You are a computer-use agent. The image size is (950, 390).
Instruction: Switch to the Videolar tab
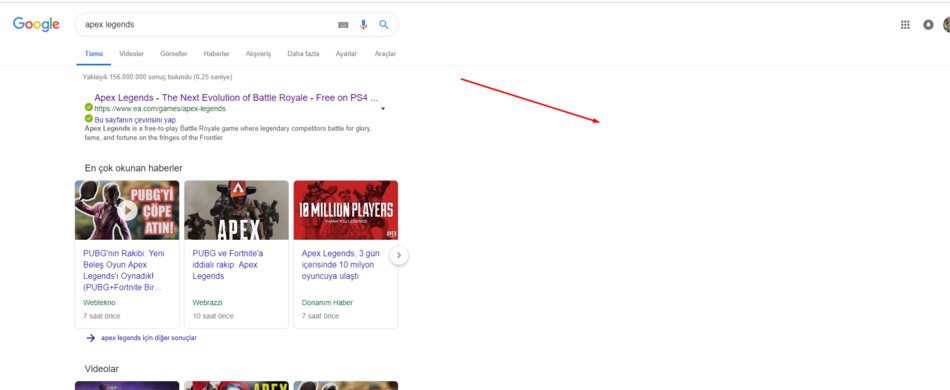pyautogui.click(x=131, y=54)
